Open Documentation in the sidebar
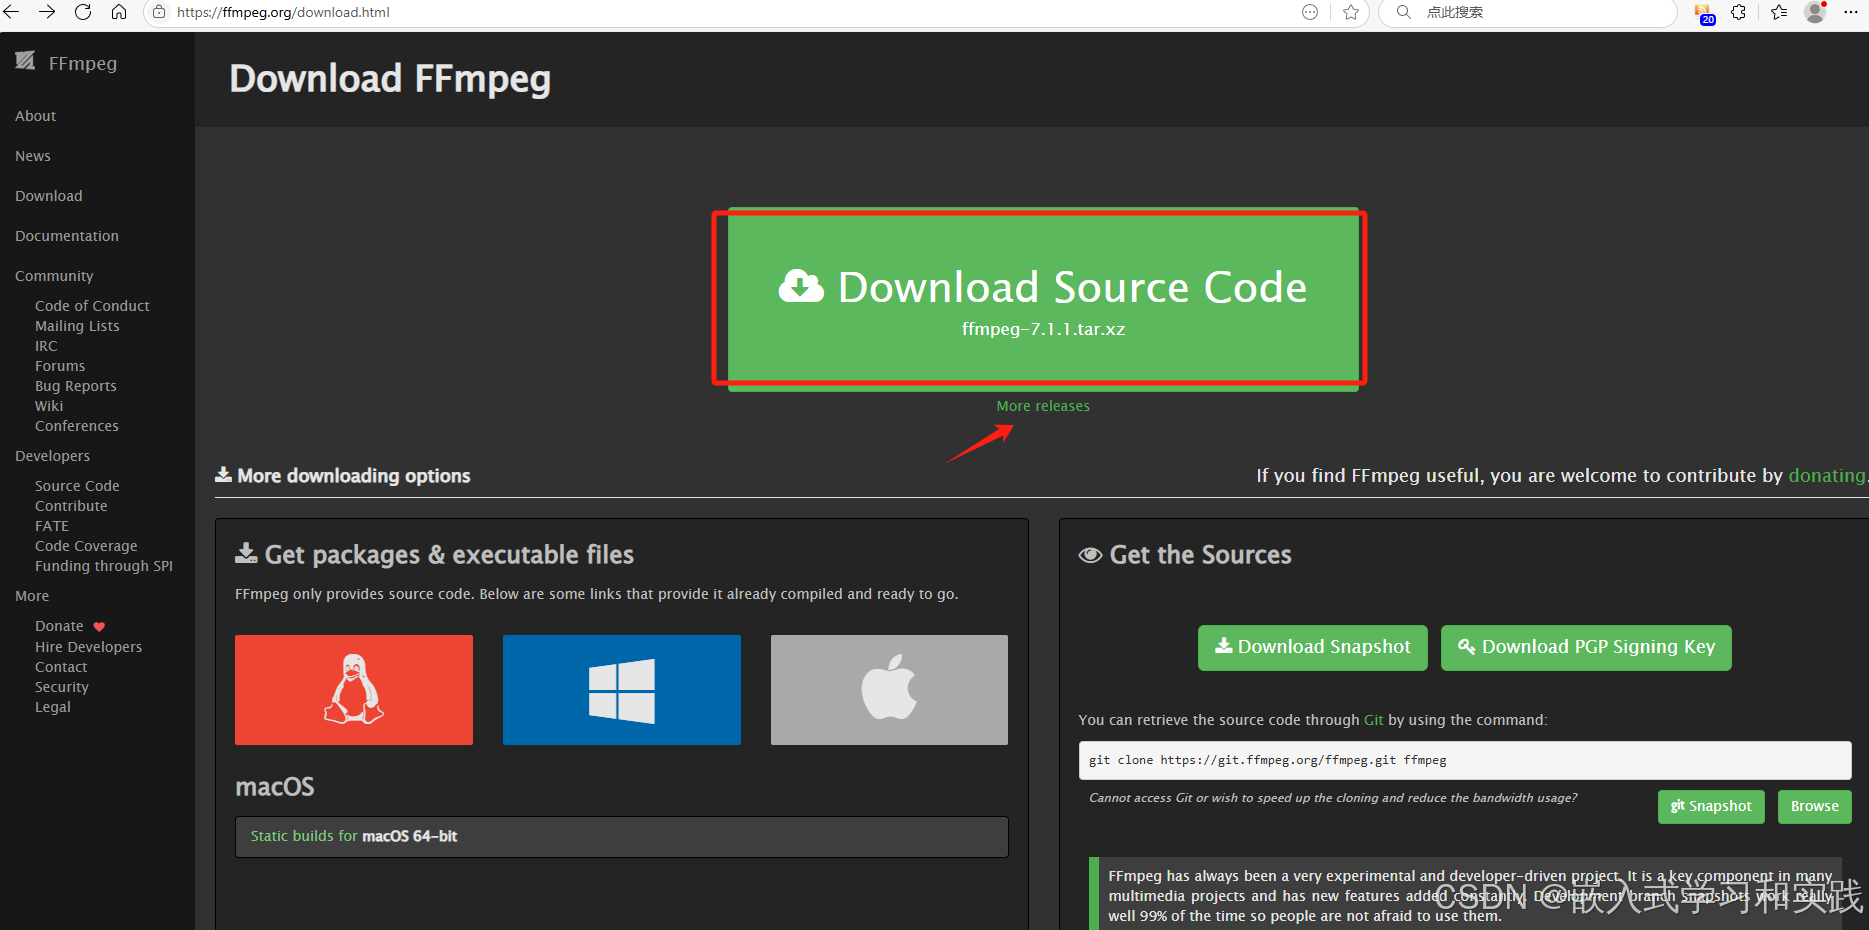The height and width of the screenshot is (930, 1869). click(67, 236)
